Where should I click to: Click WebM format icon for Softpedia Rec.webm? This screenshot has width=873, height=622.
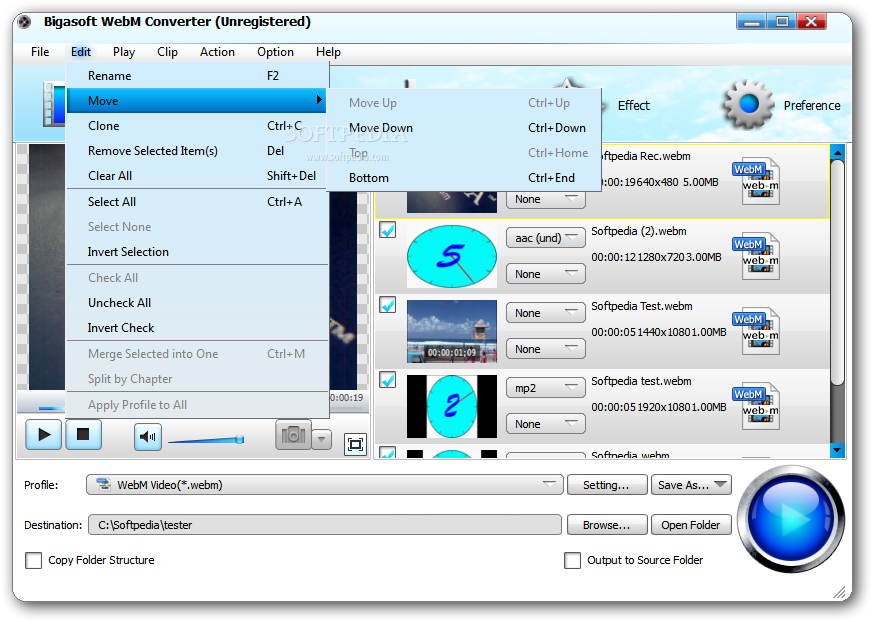757,180
